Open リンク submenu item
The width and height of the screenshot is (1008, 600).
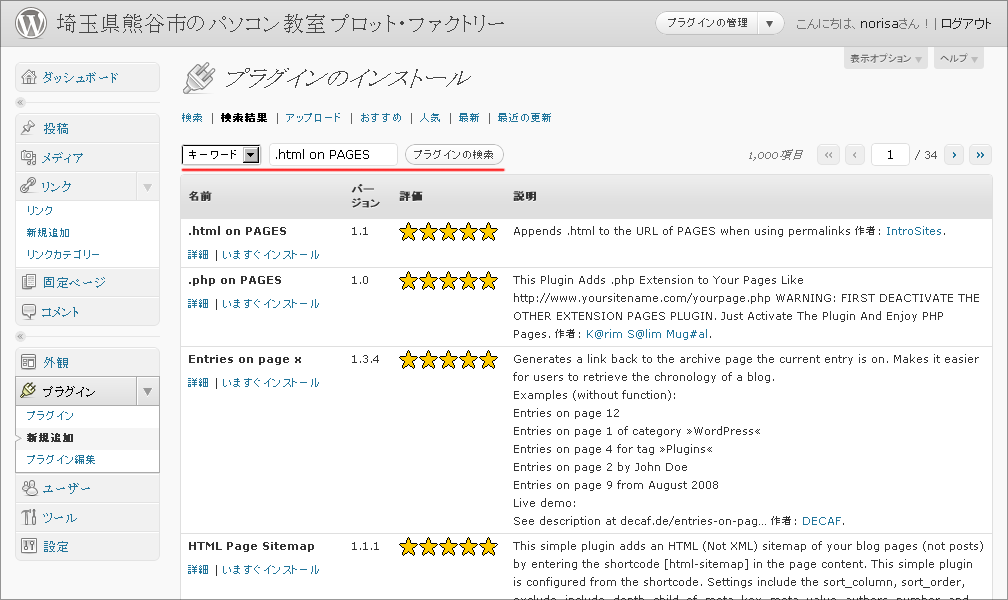coord(40,210)
